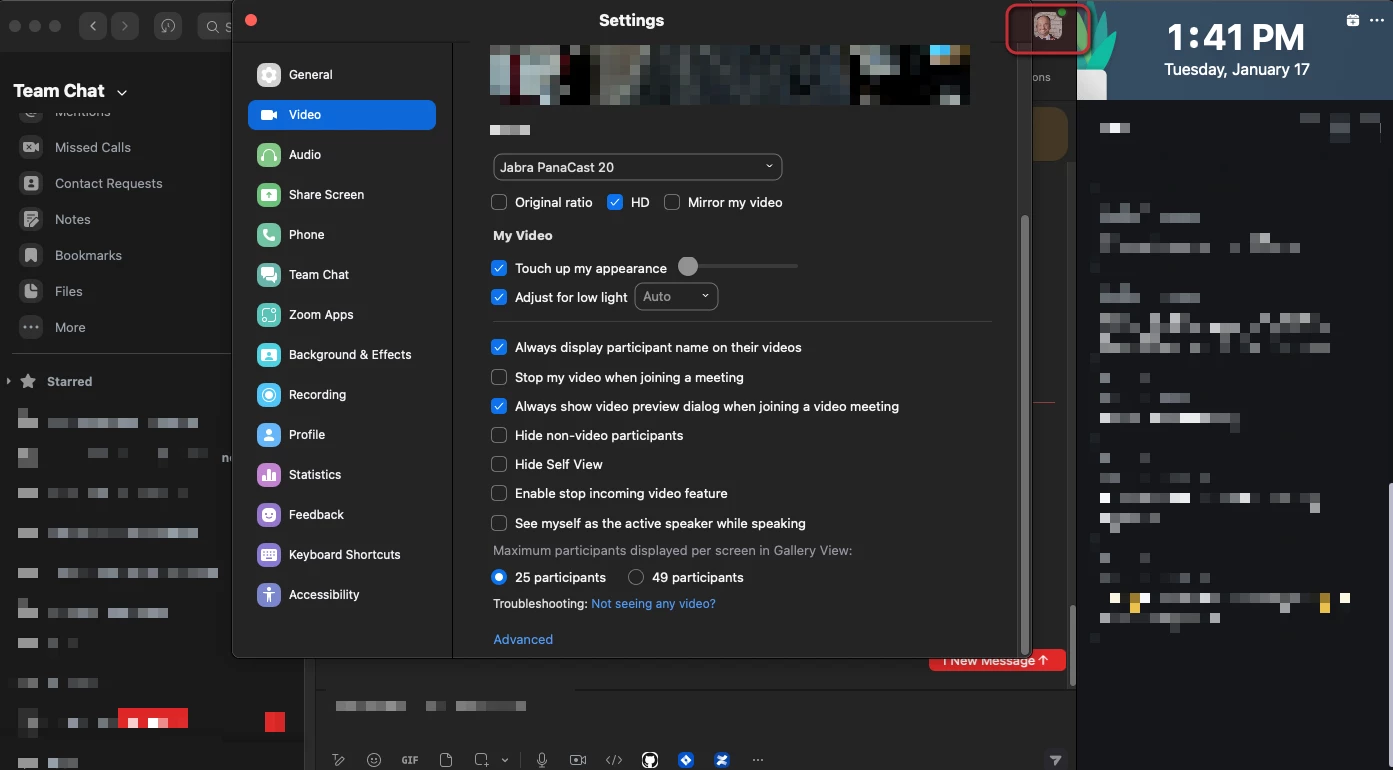Check Stop my video when joining a meeting
1393x770 pixels.
coord(499,377)
